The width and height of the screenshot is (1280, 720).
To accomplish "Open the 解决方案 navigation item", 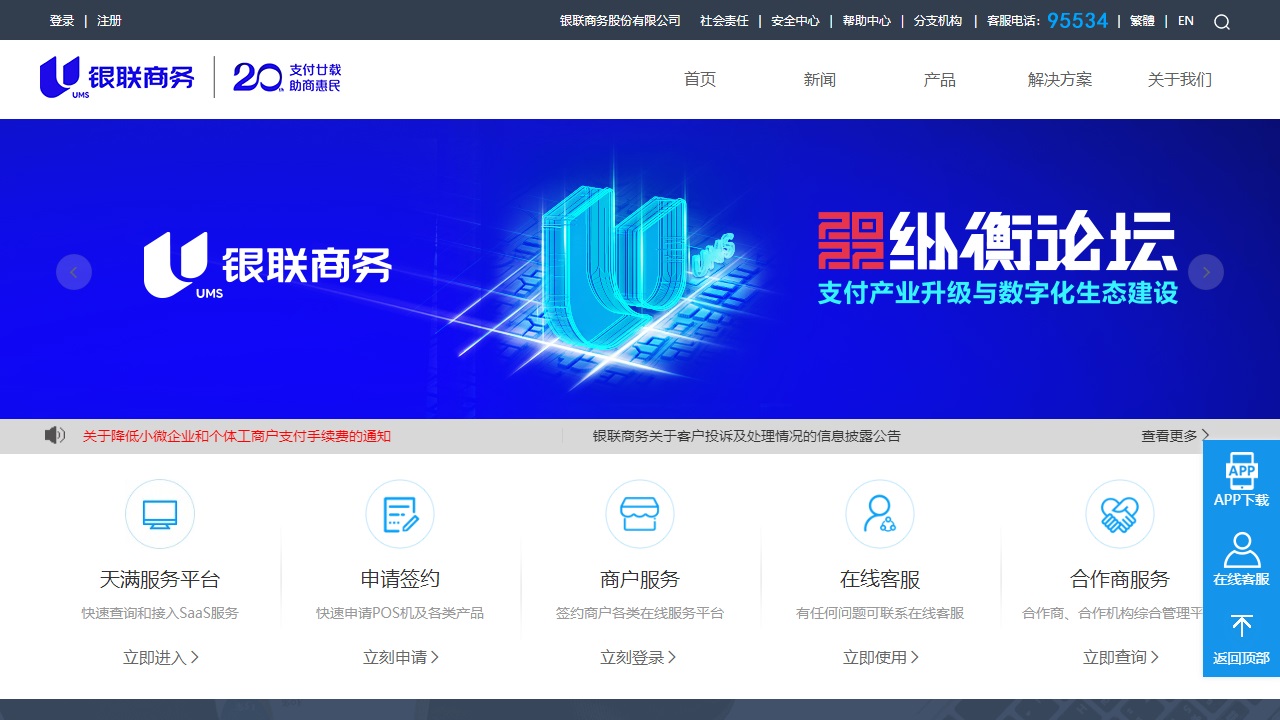I will (x=1060, y=80).
